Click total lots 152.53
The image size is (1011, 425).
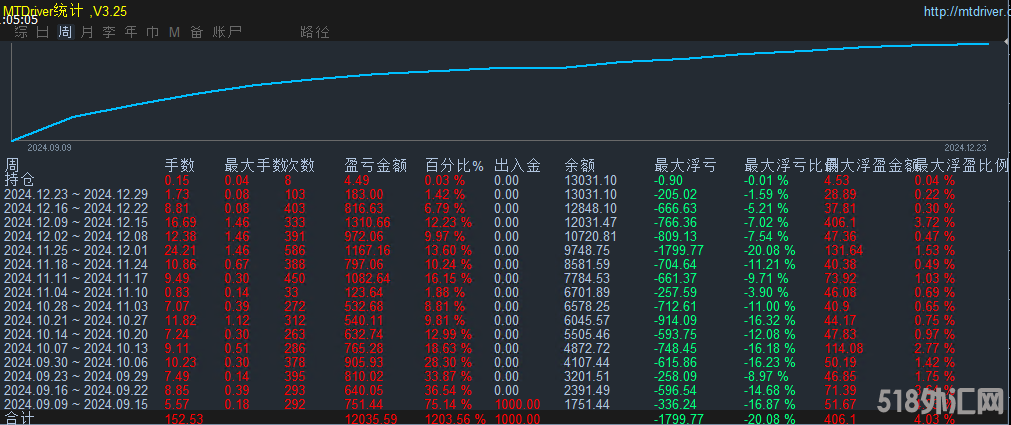click(184, 419)
